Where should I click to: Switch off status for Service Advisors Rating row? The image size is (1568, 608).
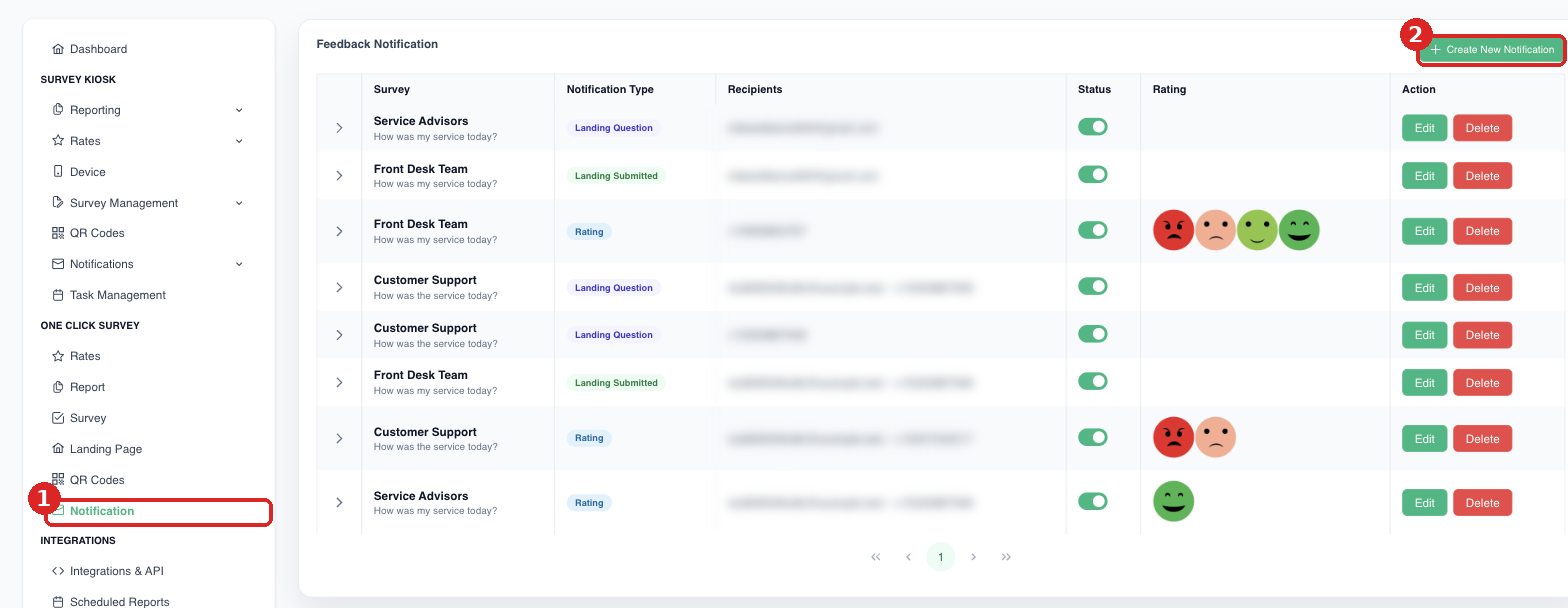1093,501
